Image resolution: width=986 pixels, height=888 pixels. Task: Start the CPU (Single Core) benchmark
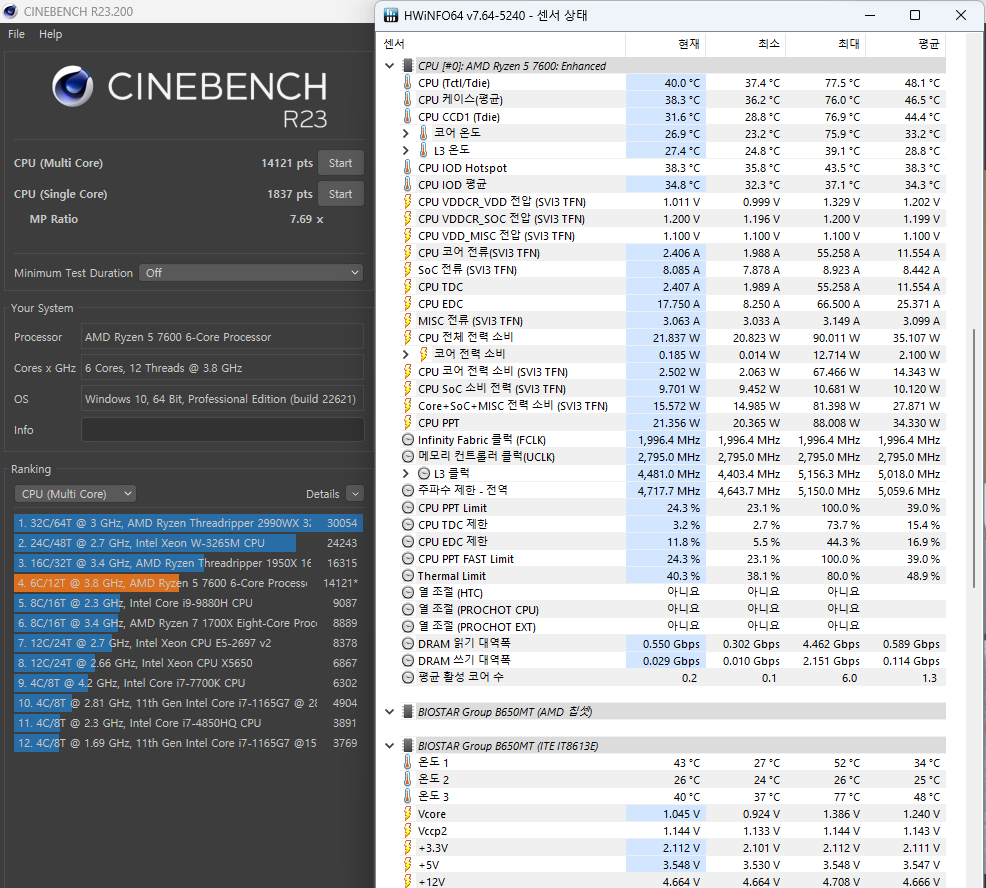[x=340, y=194]
